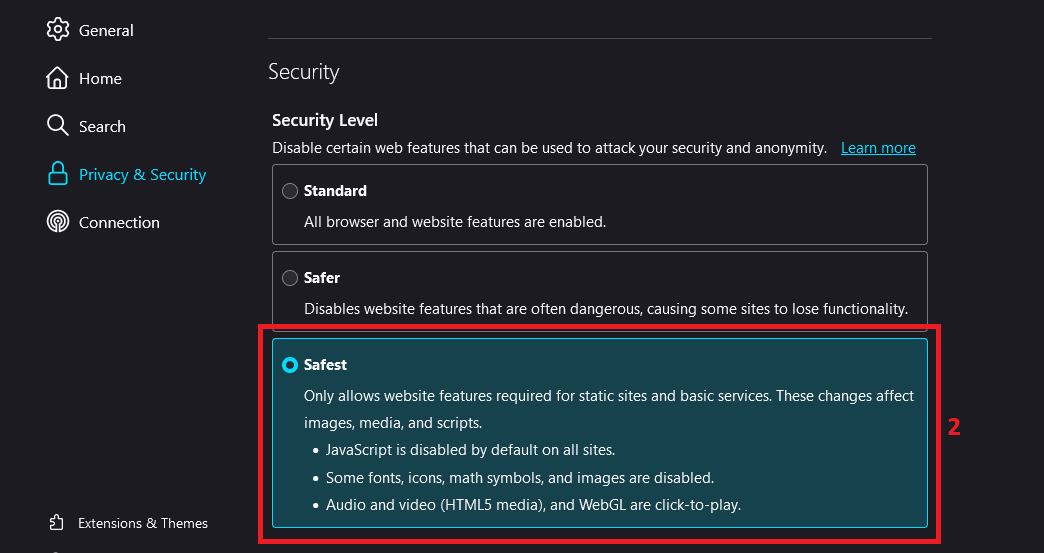Viewport: 1044px width, 553px height.
Task: Open Extensions & Themes text link
Action: pos(143,523)
